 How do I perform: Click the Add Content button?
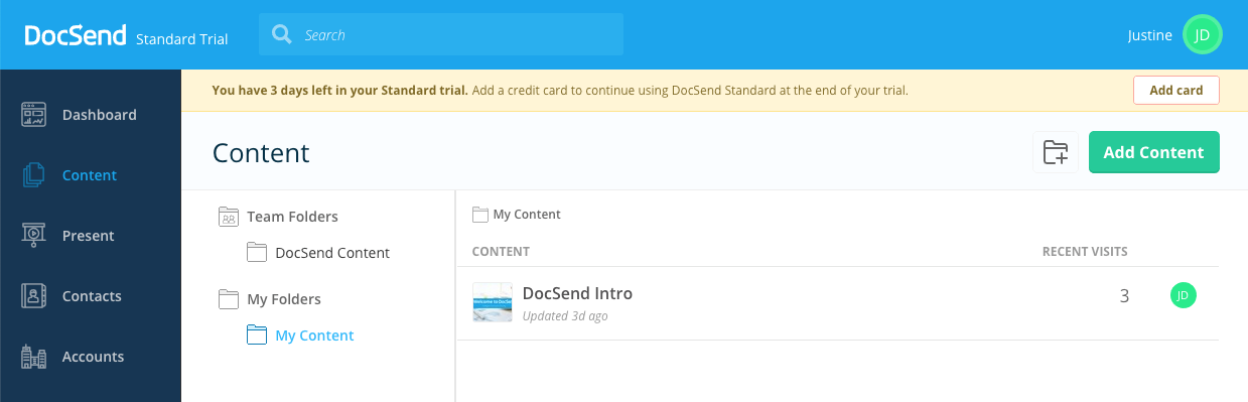click(1154, 152)
